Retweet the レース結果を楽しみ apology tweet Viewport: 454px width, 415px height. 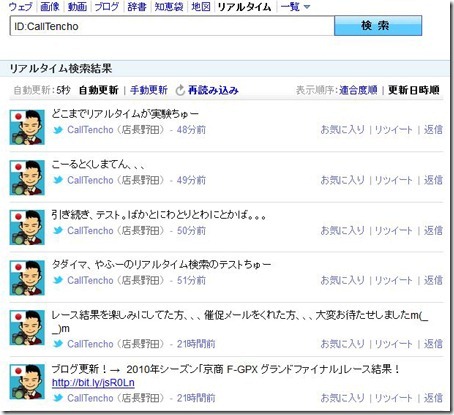point(394,344)
